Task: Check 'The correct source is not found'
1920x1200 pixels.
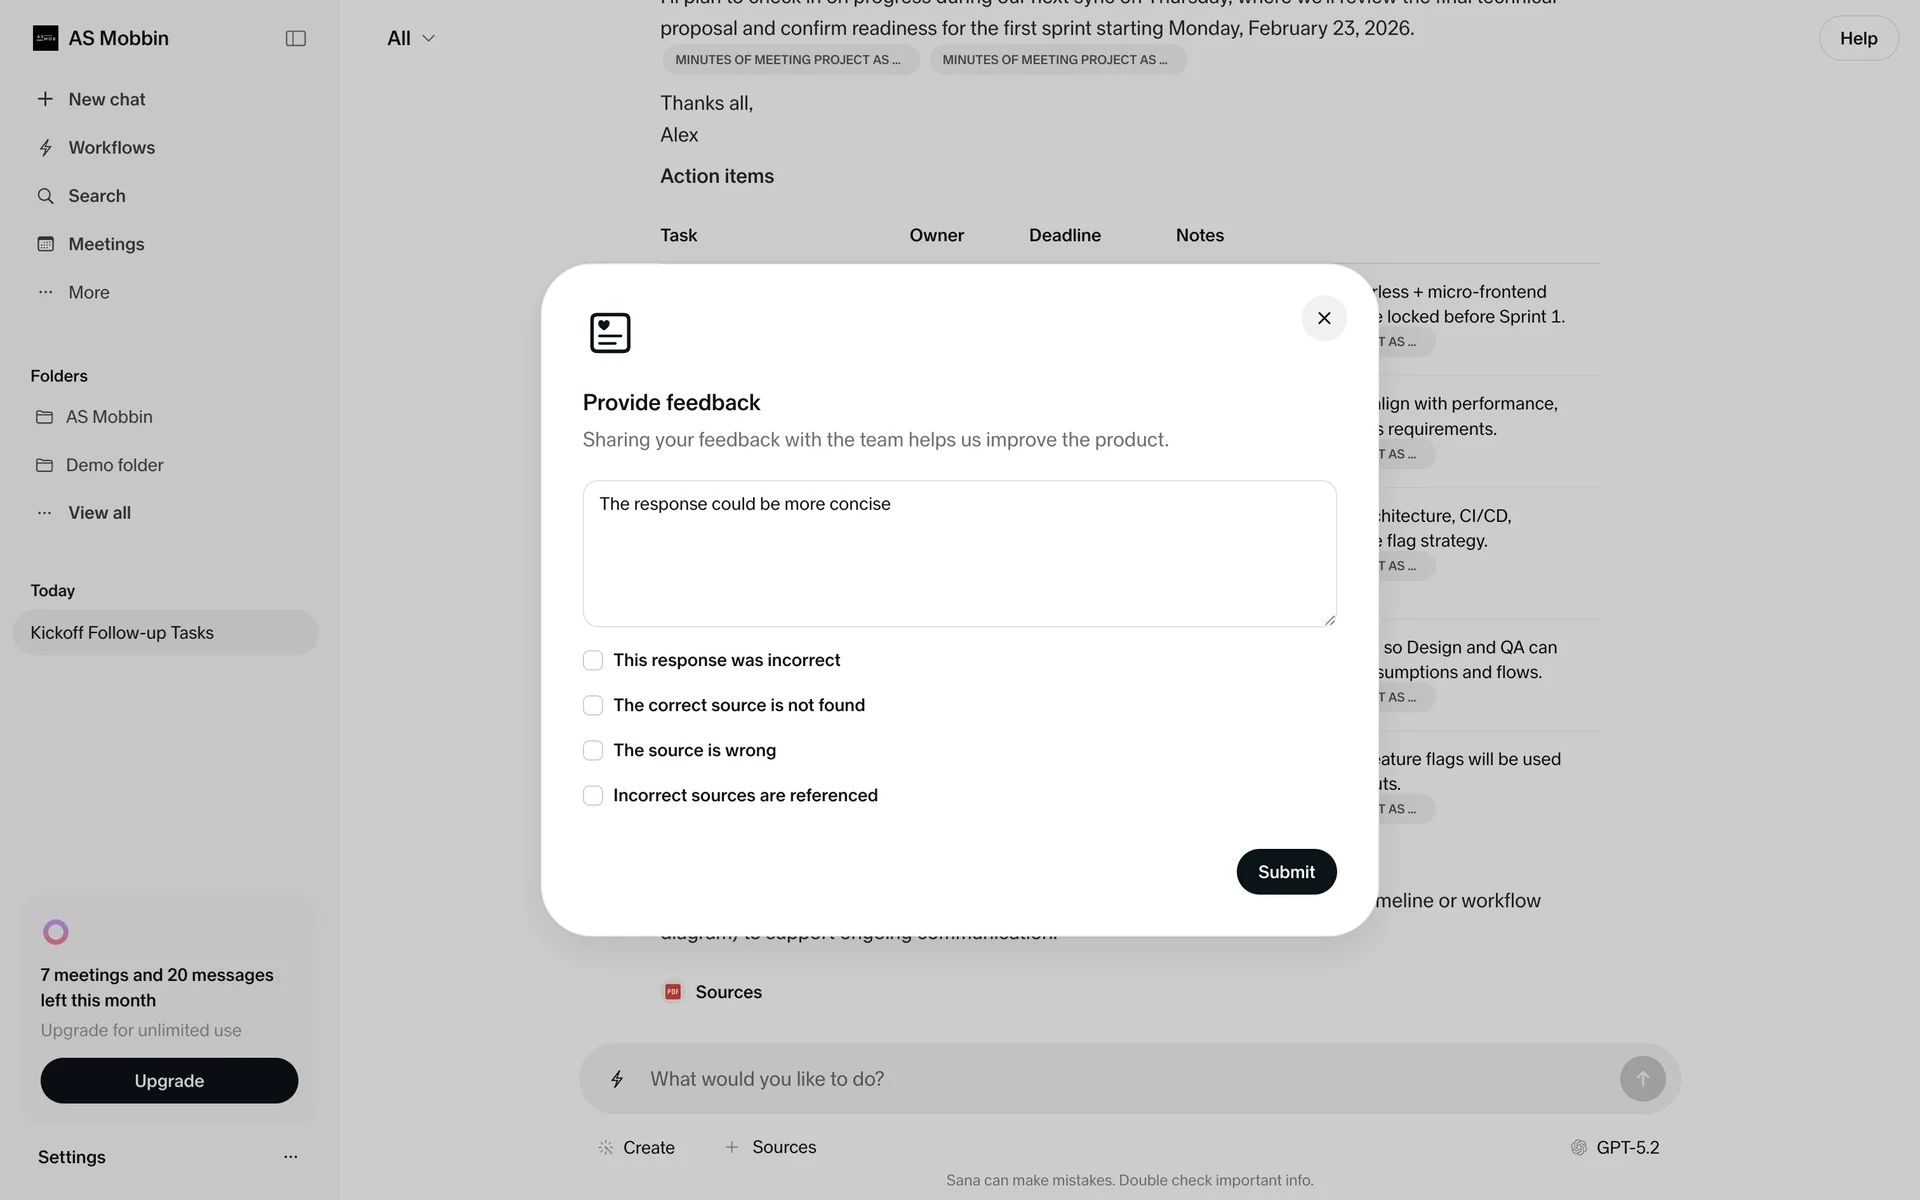Action: pos(593,705)
